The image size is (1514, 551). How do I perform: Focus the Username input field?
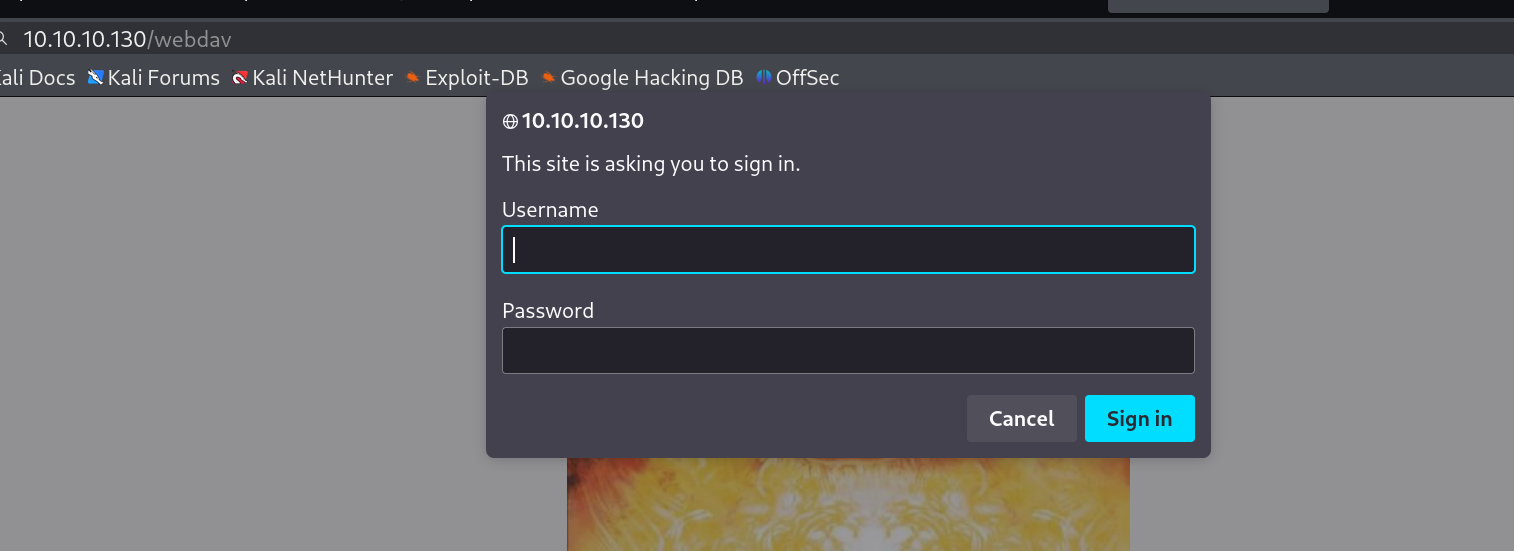click(848, 250)
